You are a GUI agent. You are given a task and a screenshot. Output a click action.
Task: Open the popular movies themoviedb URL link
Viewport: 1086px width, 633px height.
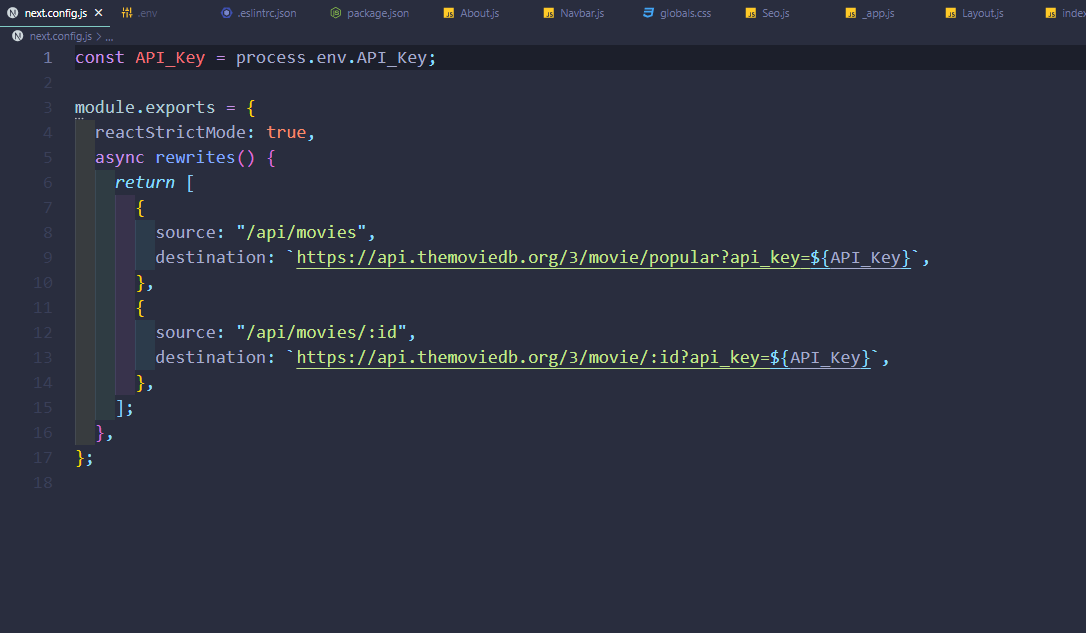pos(603,258)
